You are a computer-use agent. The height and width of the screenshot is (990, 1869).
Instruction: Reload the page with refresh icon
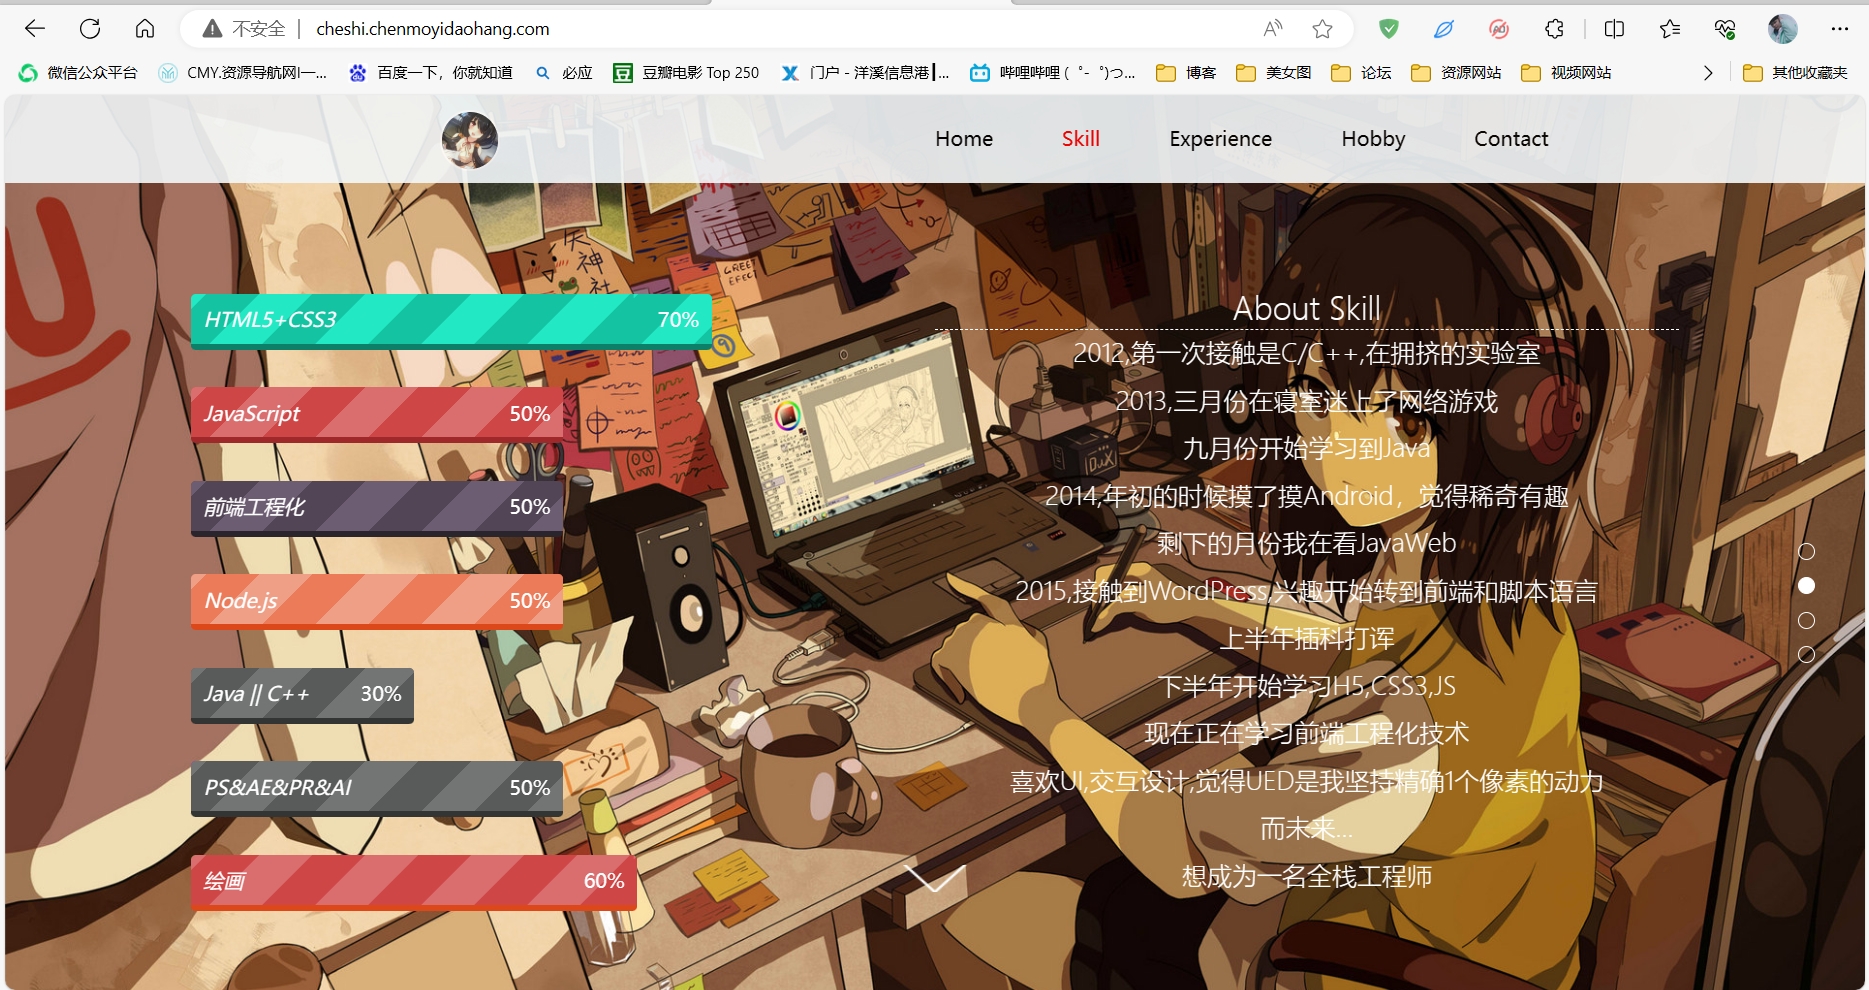pyautogui.click(x=90, y=29)
